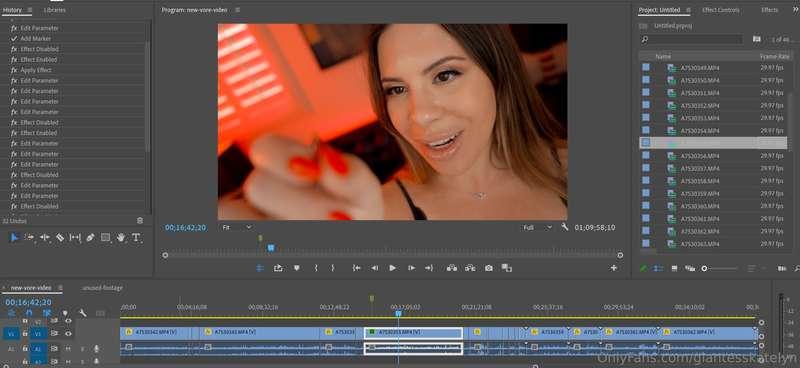Delete history state with trash icon

(140, 220)
